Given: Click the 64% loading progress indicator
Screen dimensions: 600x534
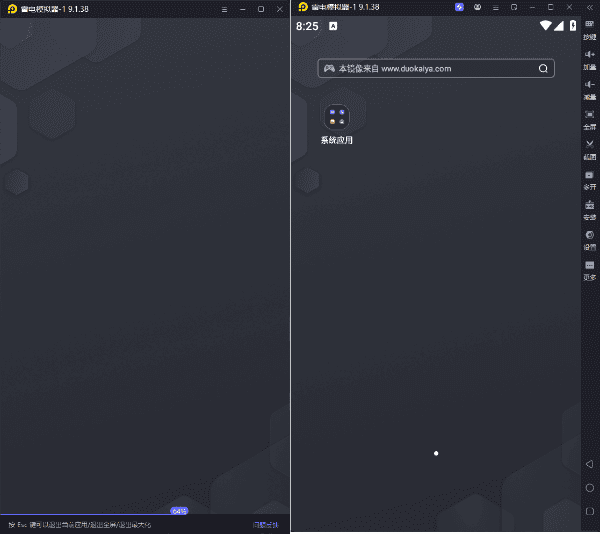Looking at the screenshot, I should [x=179, y=511].
